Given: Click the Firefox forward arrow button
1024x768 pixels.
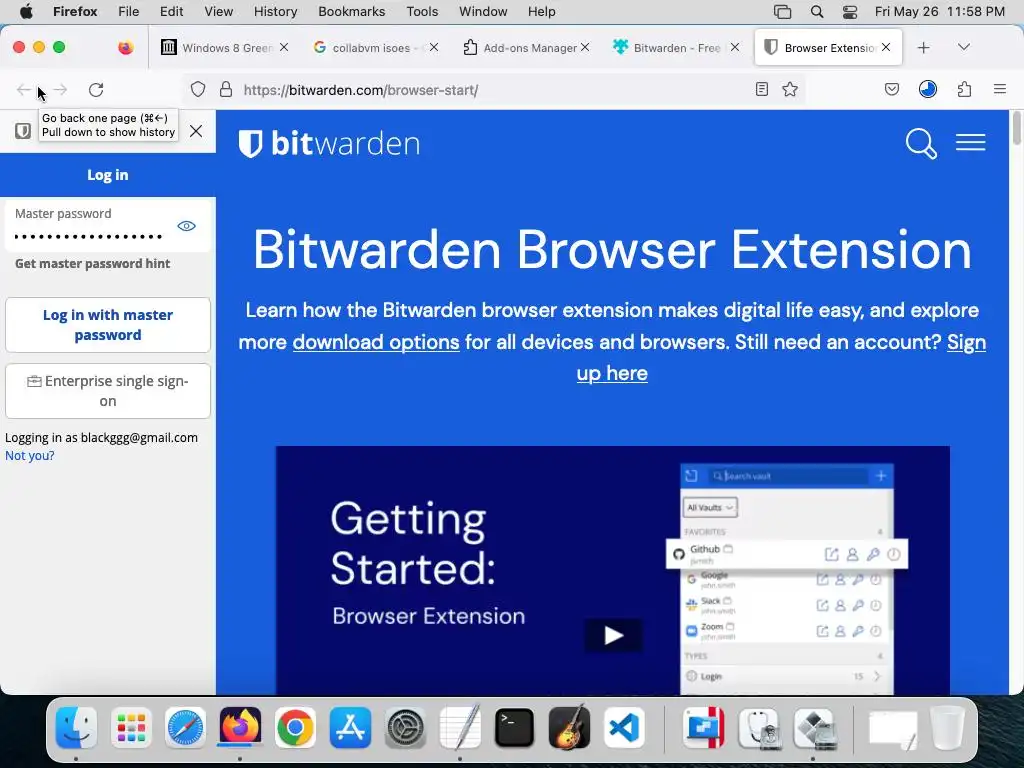Looking at the screenshot, I should click(60, 89).
